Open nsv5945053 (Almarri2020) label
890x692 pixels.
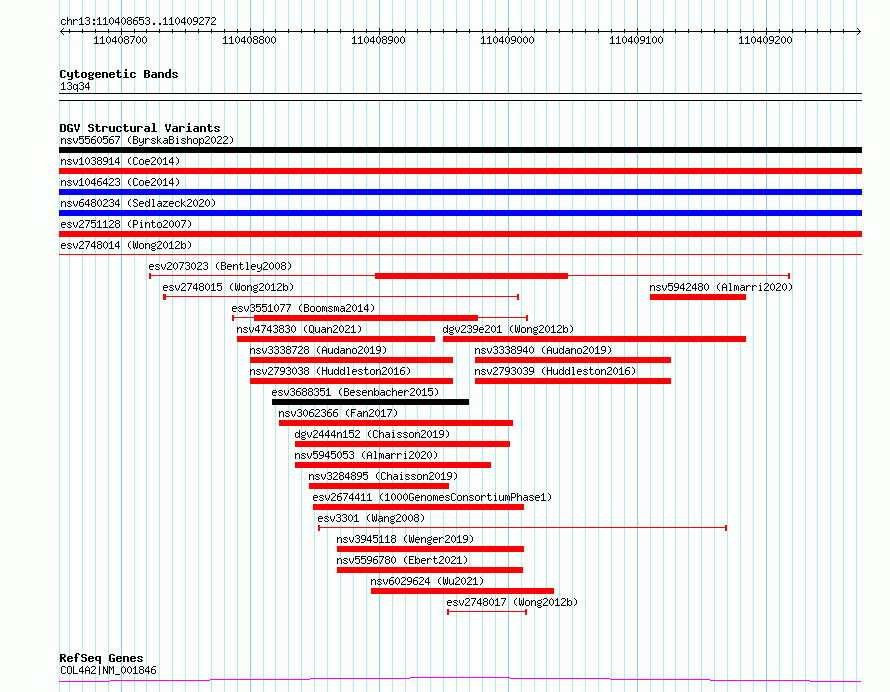[x=366, y=455]
